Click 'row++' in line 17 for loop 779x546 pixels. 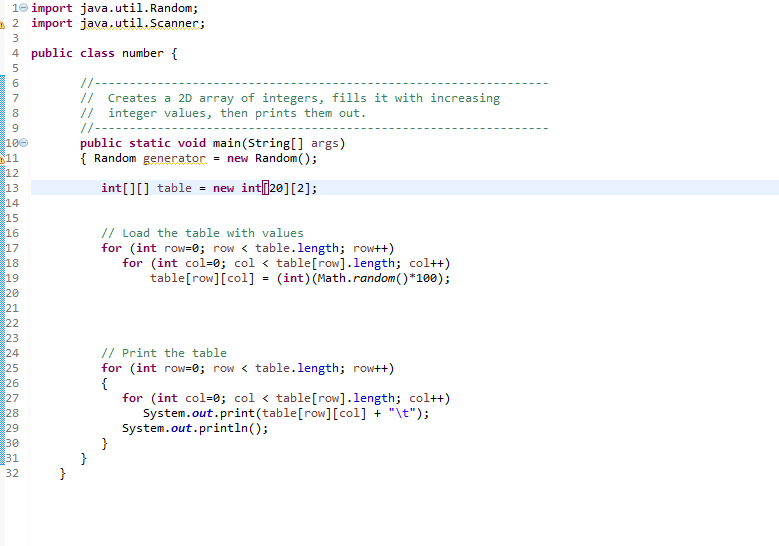pyautogui.click(x=371, y=248)
